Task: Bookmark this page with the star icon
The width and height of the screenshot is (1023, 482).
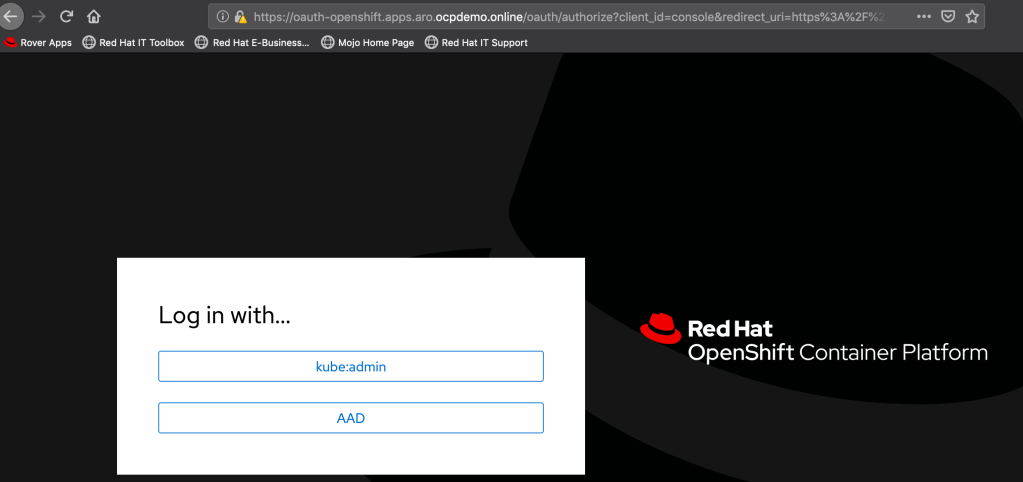Action: coord(971,17)
